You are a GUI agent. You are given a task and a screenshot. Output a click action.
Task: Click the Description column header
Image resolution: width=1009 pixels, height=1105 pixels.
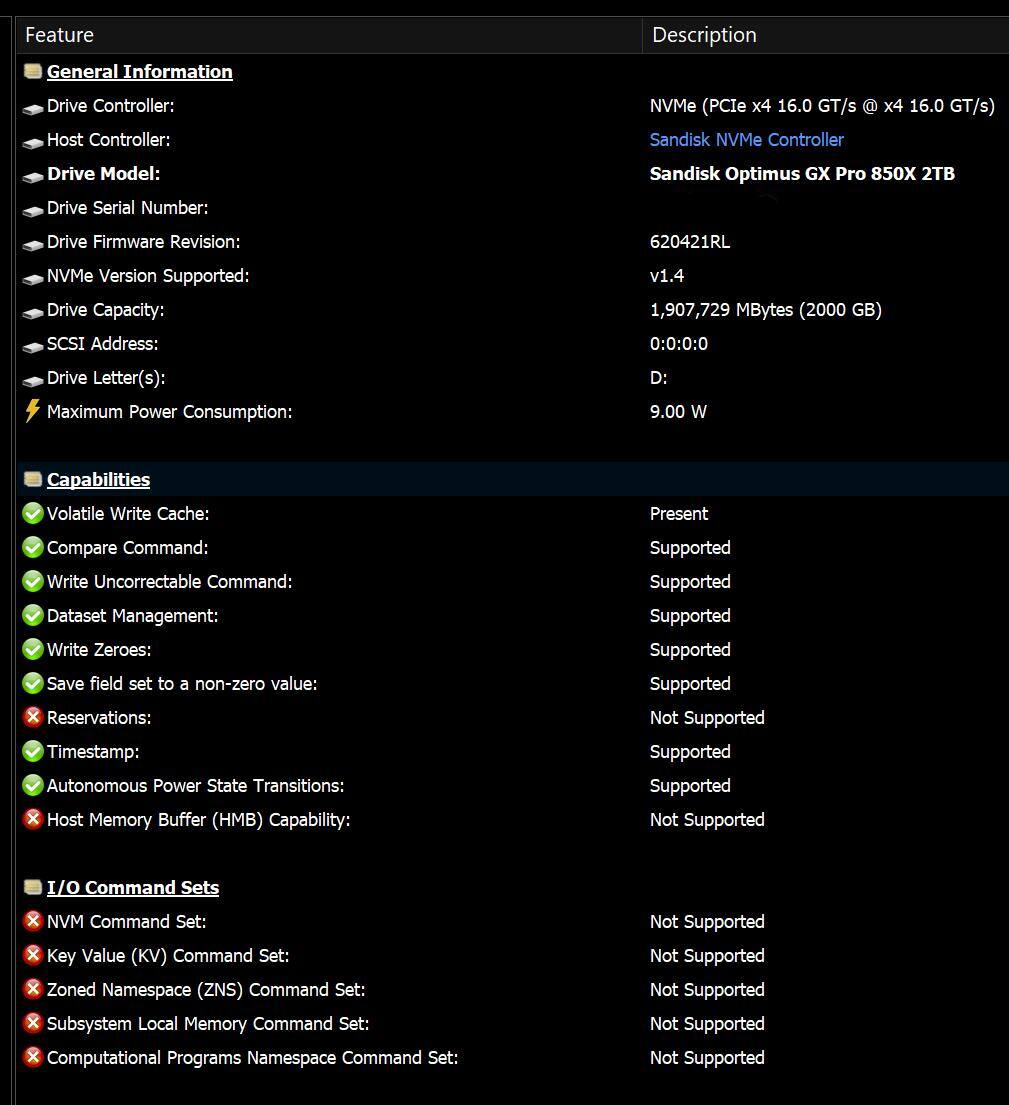tap(826, 35)
